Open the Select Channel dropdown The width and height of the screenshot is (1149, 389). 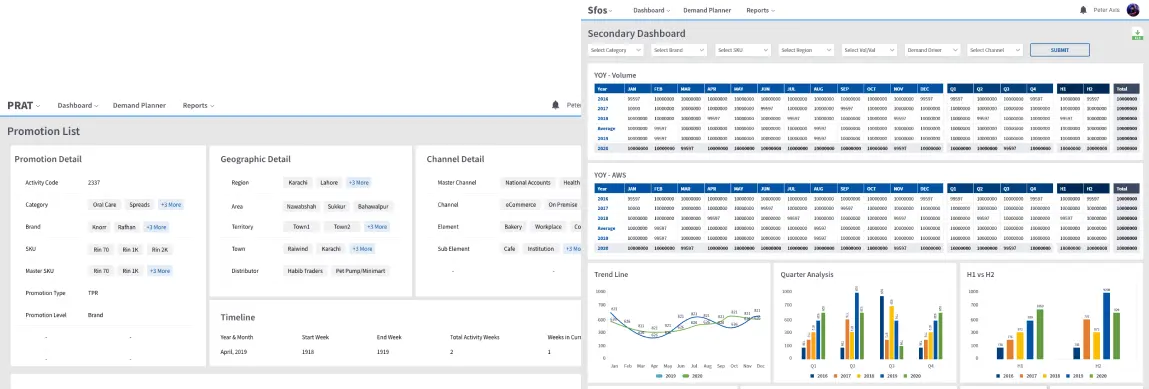coord(995,50)
